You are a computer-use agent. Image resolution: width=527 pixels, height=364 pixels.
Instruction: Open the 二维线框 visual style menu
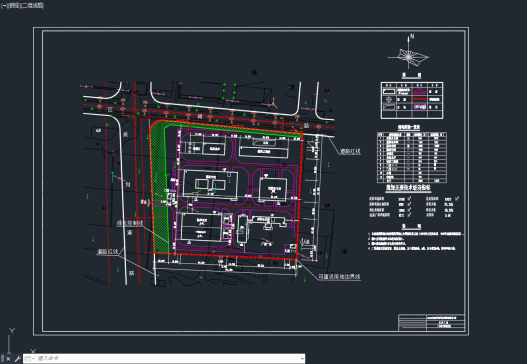click(32, 6)
